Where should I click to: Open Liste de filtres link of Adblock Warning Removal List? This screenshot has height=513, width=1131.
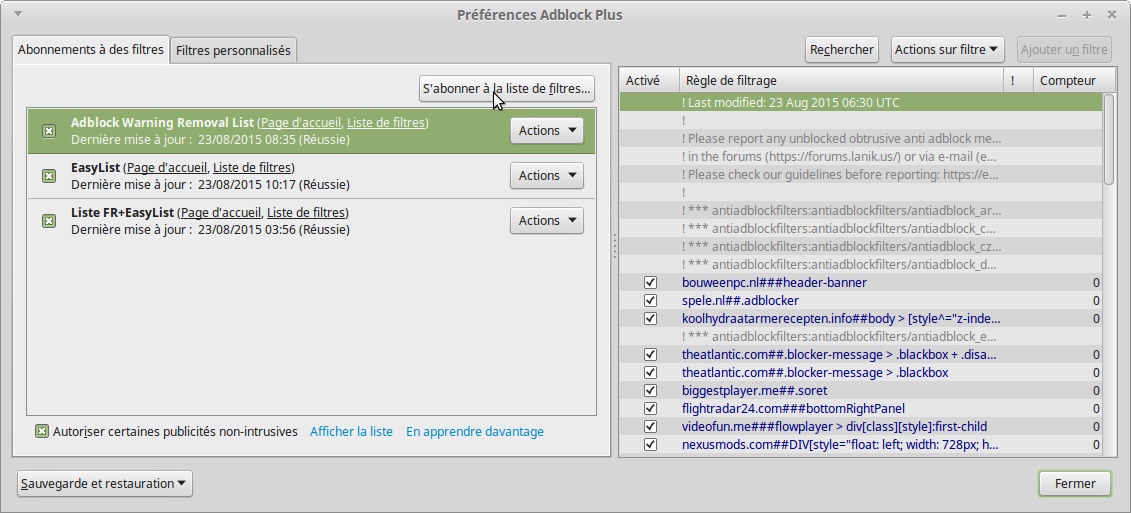(386, 123)
